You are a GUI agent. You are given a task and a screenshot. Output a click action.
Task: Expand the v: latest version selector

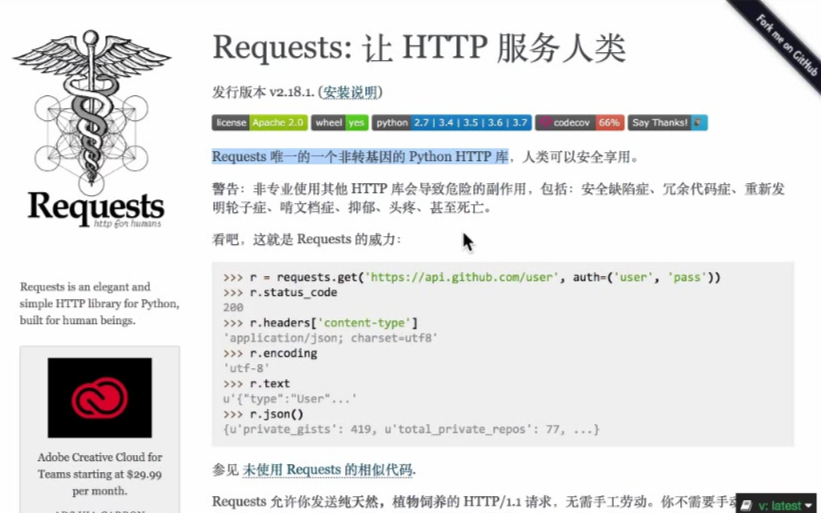tap(776, 505)
